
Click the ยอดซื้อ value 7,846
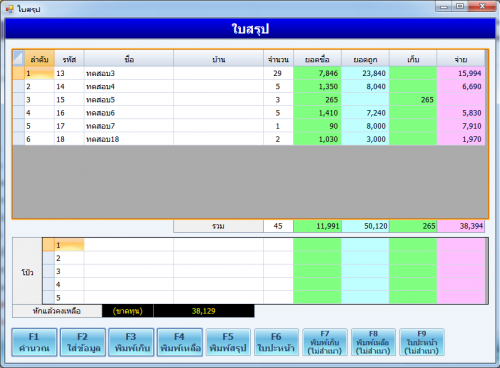[317, 73]
